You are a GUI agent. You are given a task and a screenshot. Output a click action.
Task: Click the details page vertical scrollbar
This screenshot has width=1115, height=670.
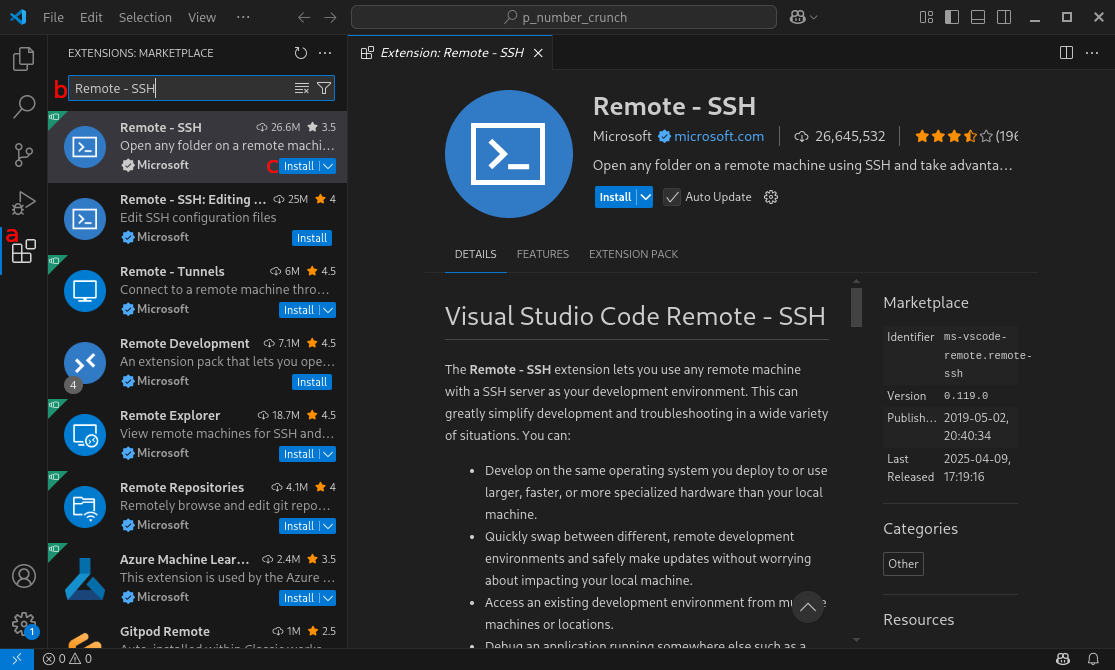point(856,307)
